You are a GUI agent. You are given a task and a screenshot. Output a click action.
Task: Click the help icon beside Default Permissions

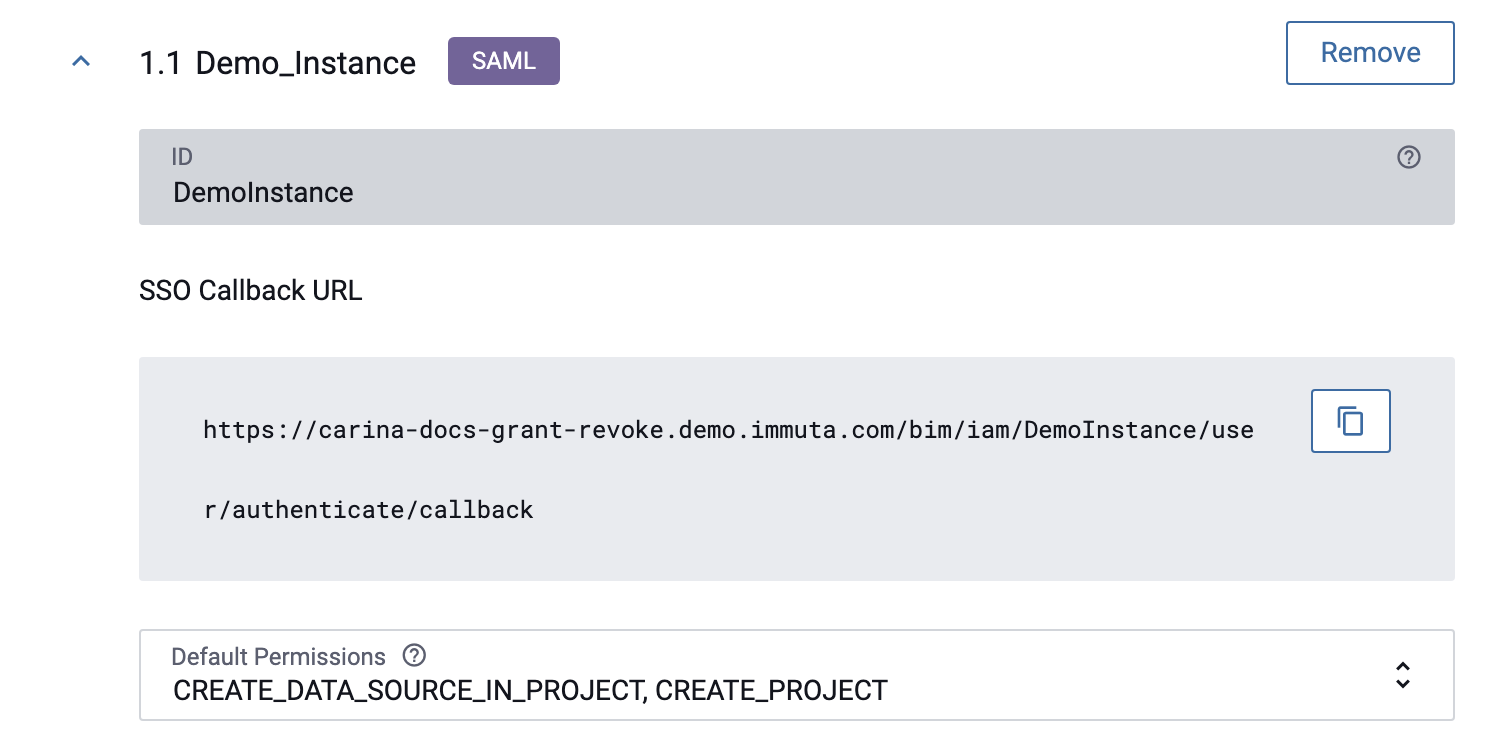pos(414,656)
